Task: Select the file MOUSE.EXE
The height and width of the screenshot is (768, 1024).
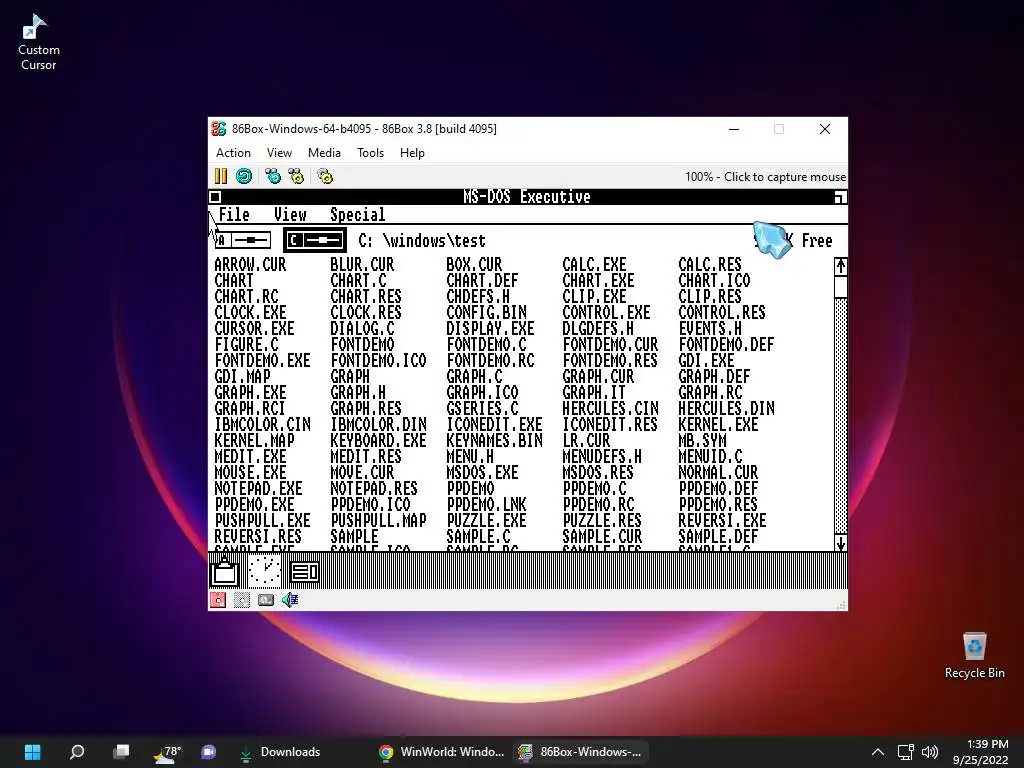Action: (x=250, y=472)
